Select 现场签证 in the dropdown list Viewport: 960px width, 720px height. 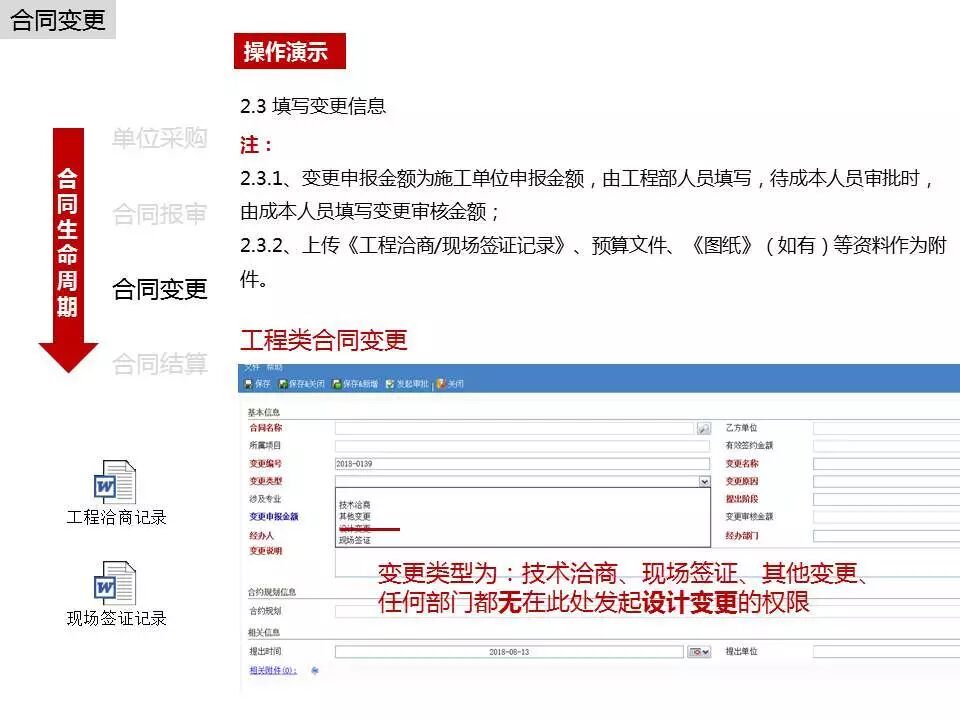point(354,540)
